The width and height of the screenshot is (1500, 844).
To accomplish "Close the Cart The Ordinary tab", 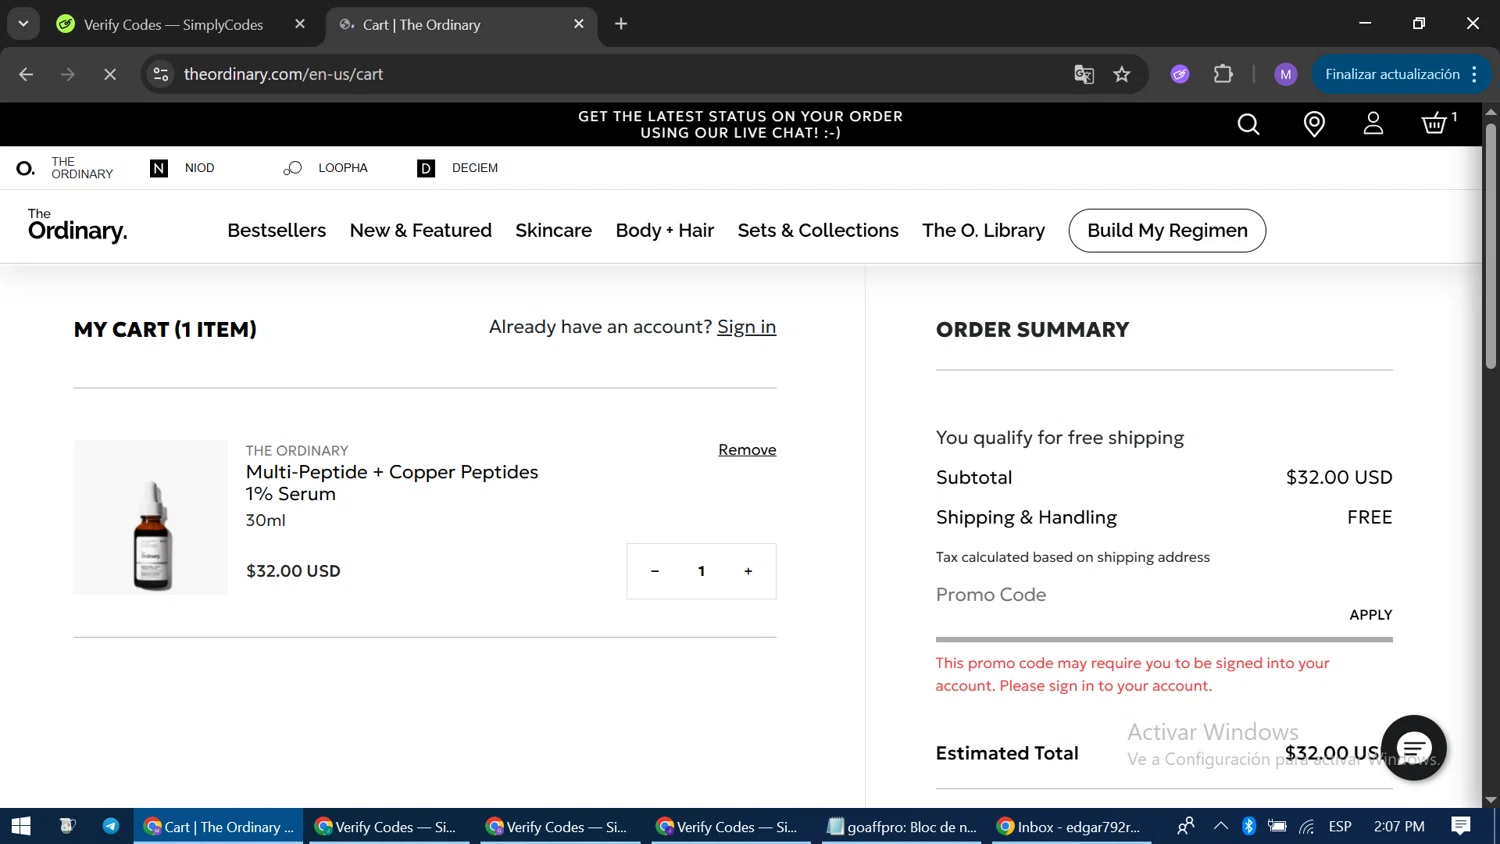I will pos(579,24).
